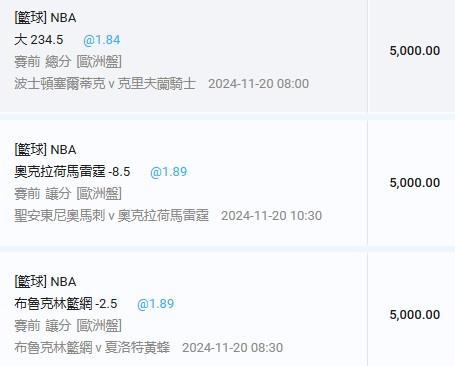Click the 賽前 總分 [歐洲盤] label
Image resolution: width=455 pixels, height=366 pixels.
[68, 62]
